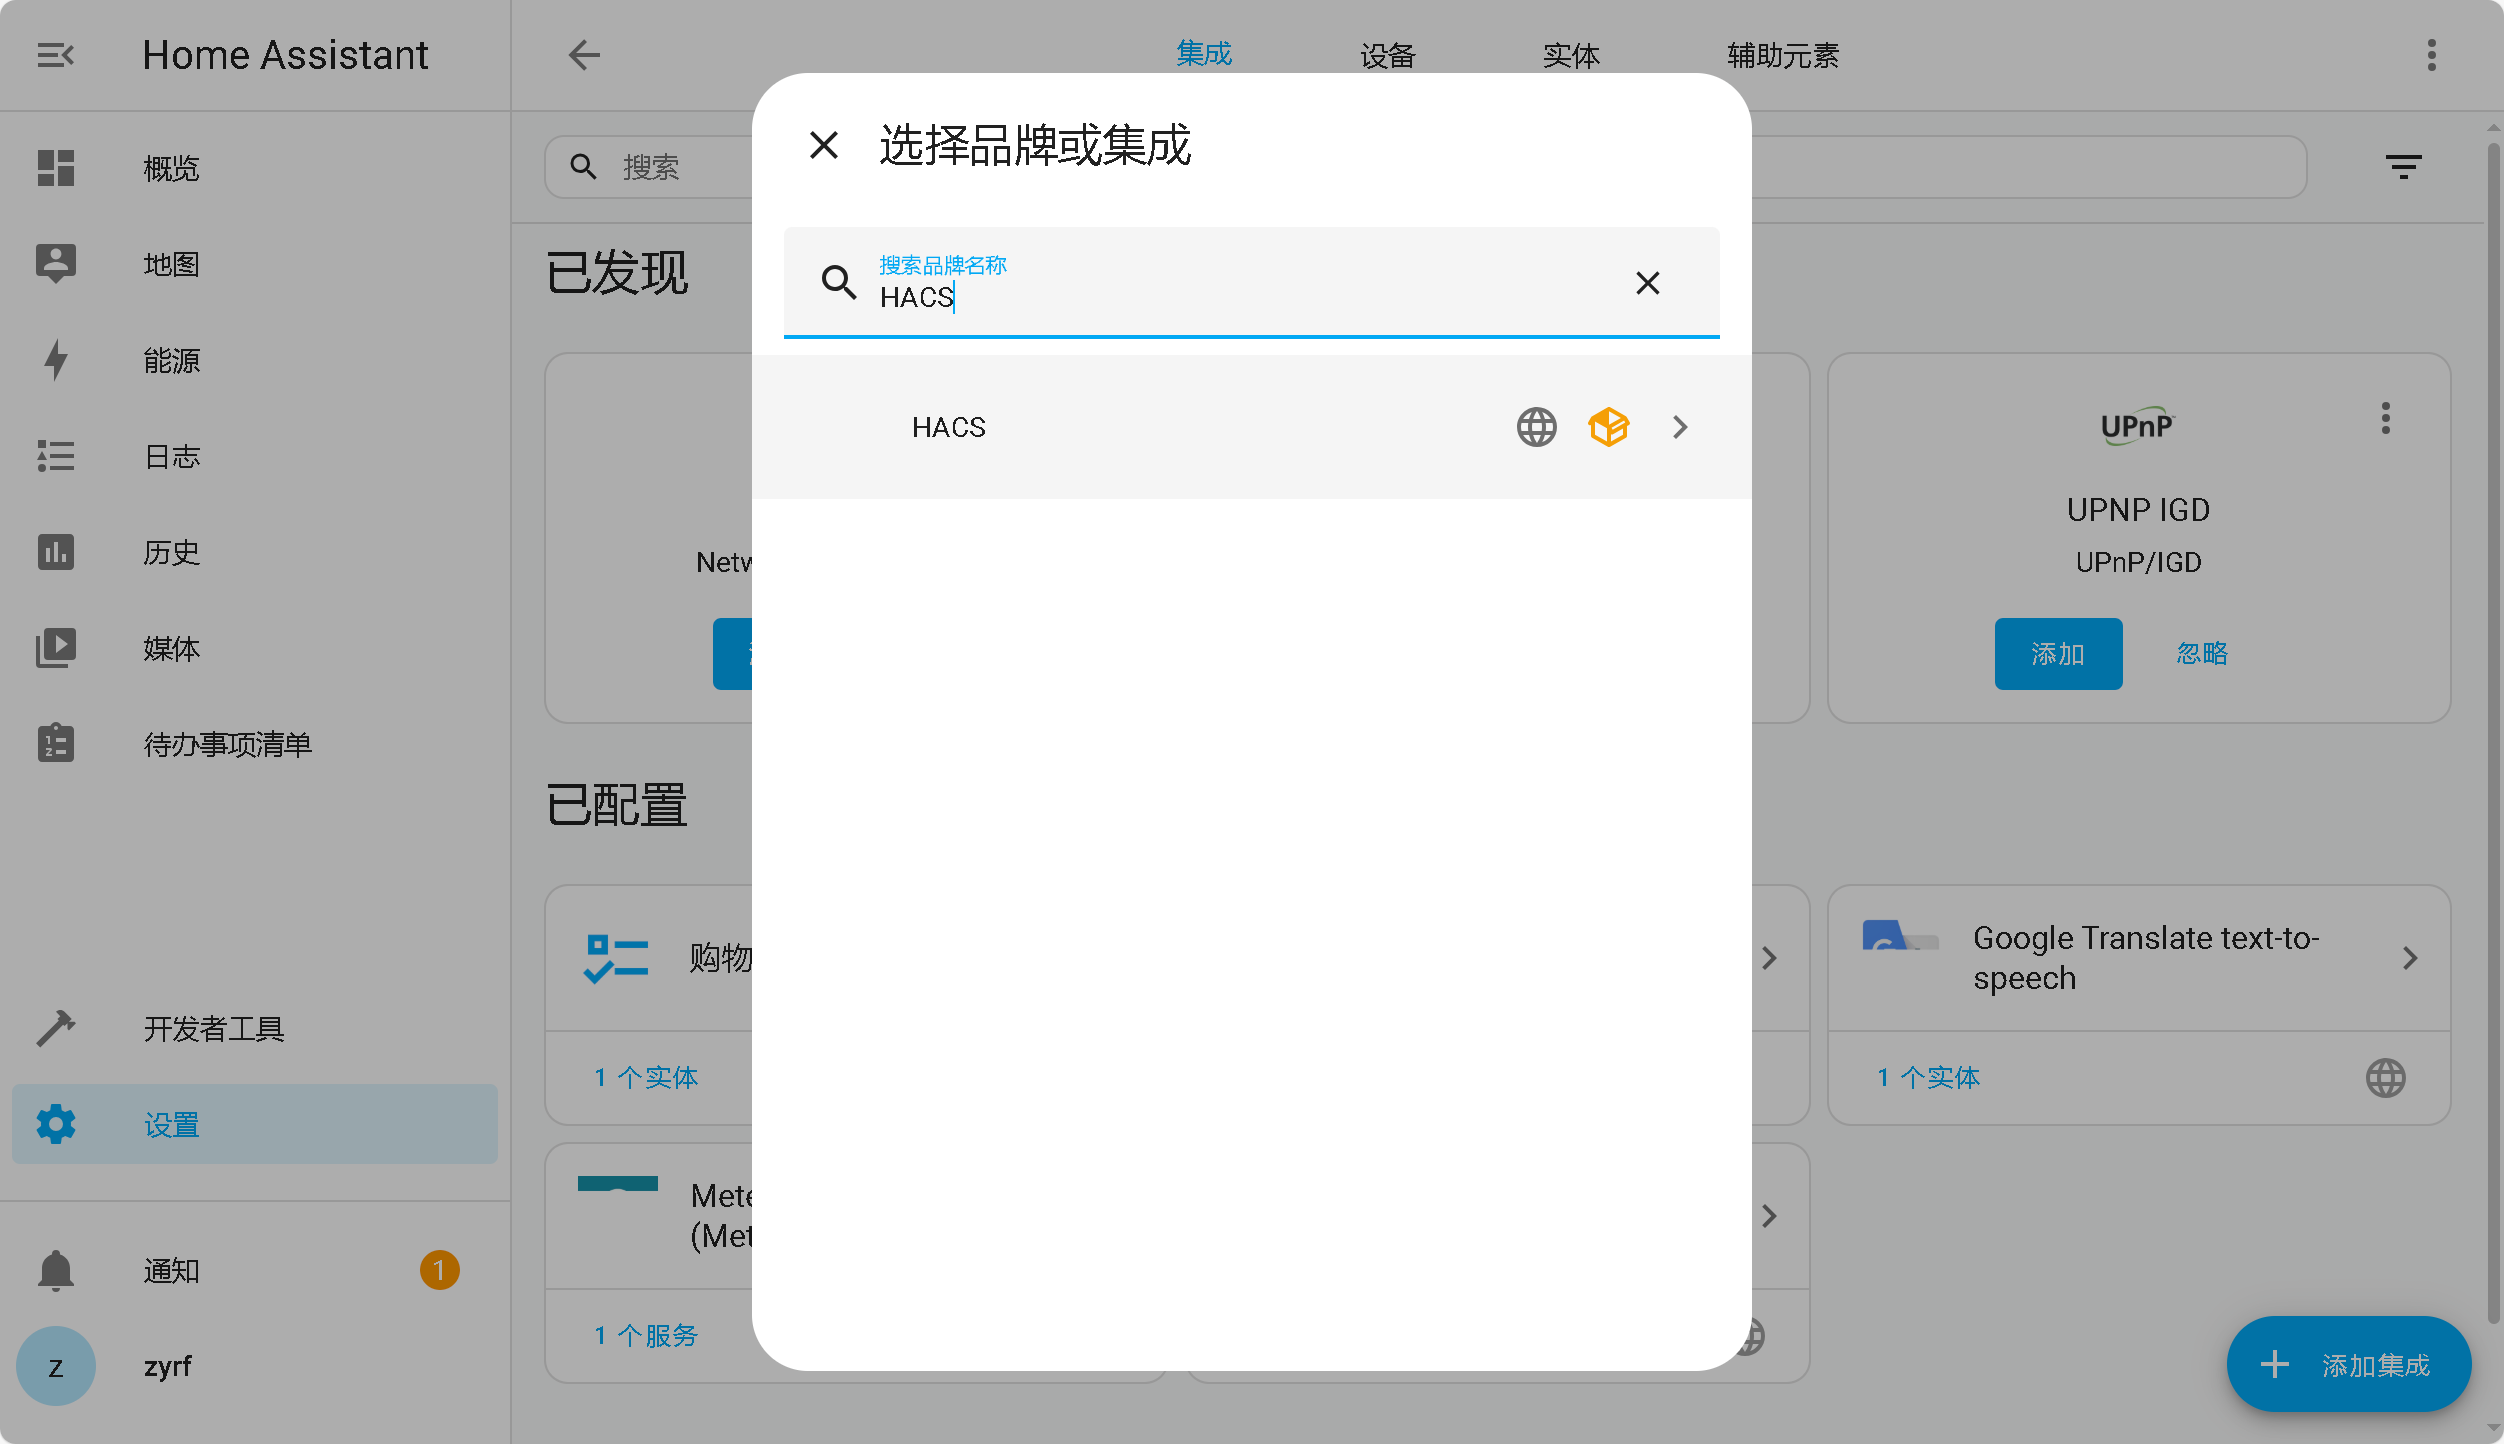Switch to the 集成 tab
The height and width of the screenshot is (1444, 2504).
1203,54
